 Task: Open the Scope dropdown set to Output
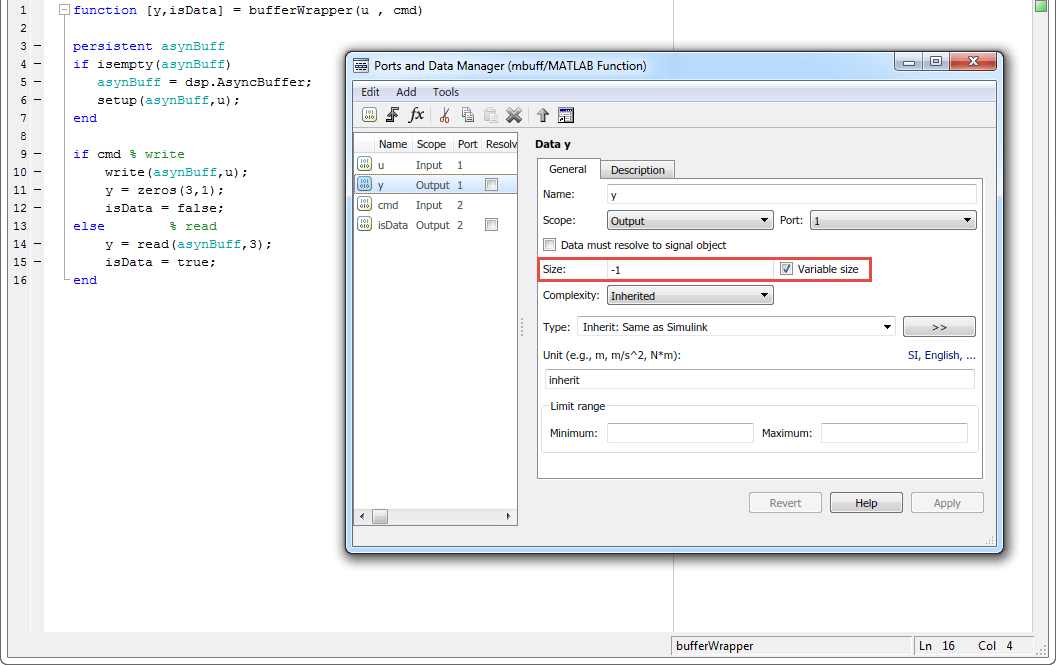pos(690,220)
